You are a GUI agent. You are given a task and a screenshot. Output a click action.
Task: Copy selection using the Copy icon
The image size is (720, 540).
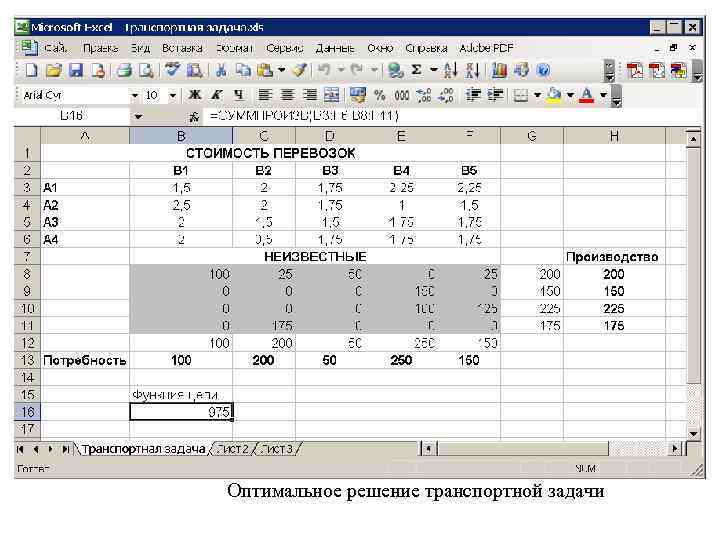point(243,70)
